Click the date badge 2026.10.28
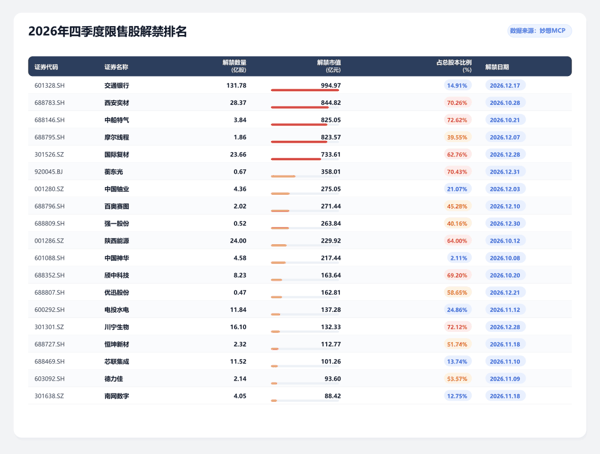 point(505,103)
